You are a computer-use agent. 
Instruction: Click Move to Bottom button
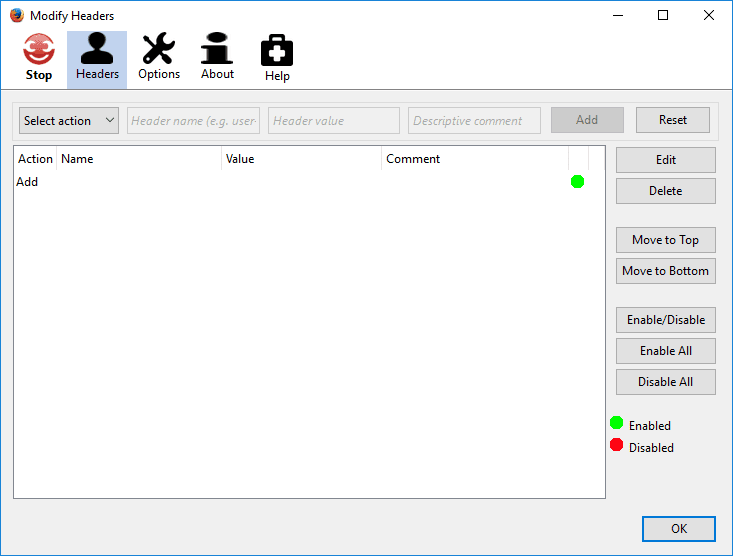pyautogui.click(x=666, y=271)
